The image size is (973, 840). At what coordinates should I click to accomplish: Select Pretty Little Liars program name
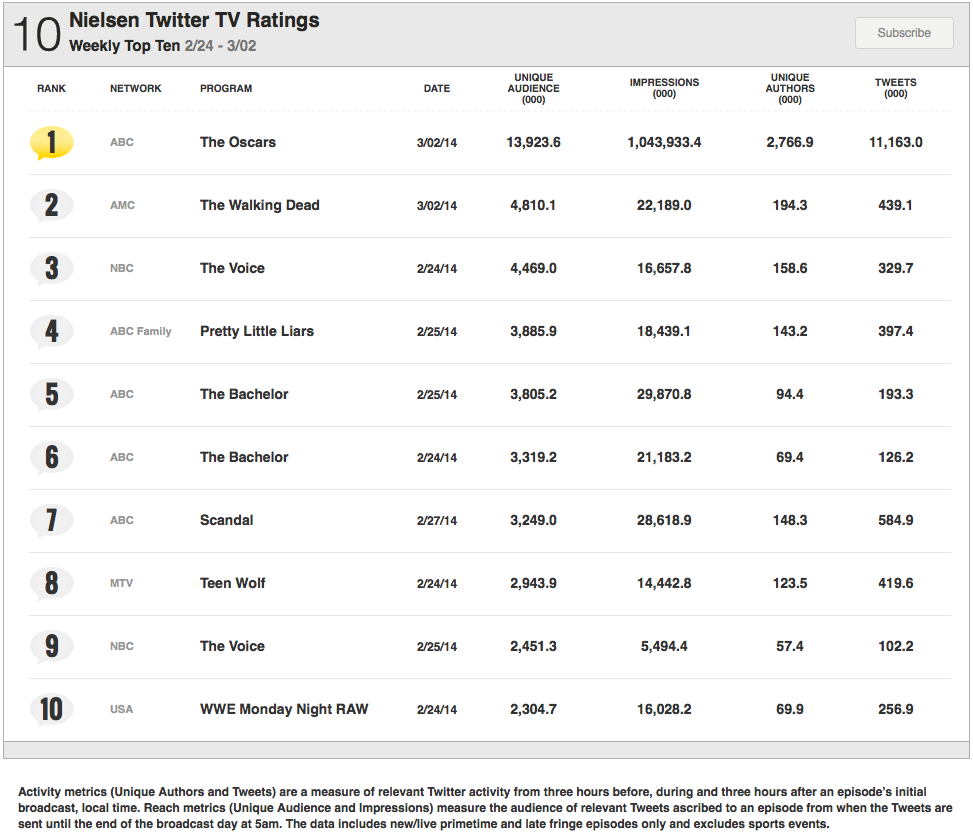(257, 331)
